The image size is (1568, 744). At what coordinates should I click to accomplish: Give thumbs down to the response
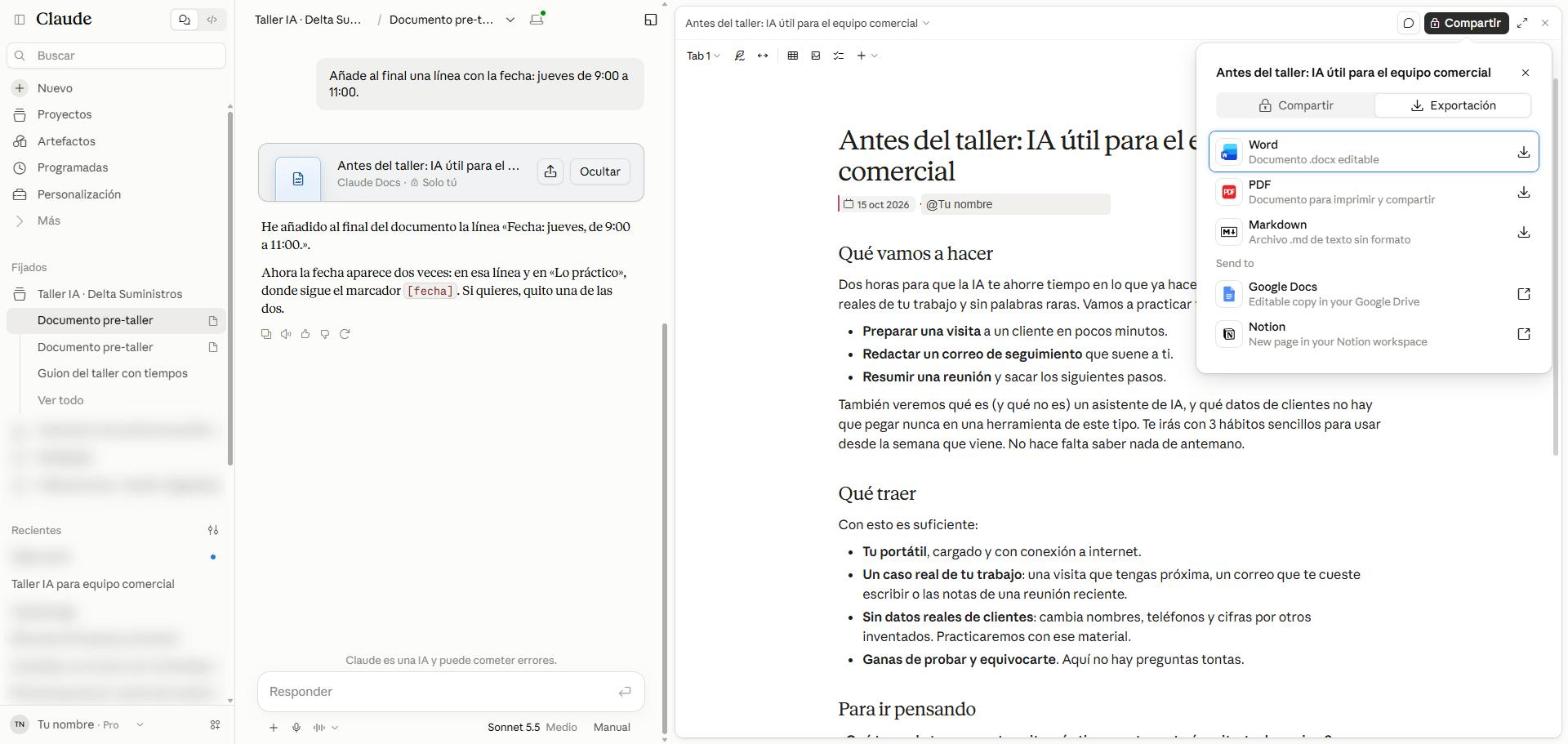coord(325,334)
